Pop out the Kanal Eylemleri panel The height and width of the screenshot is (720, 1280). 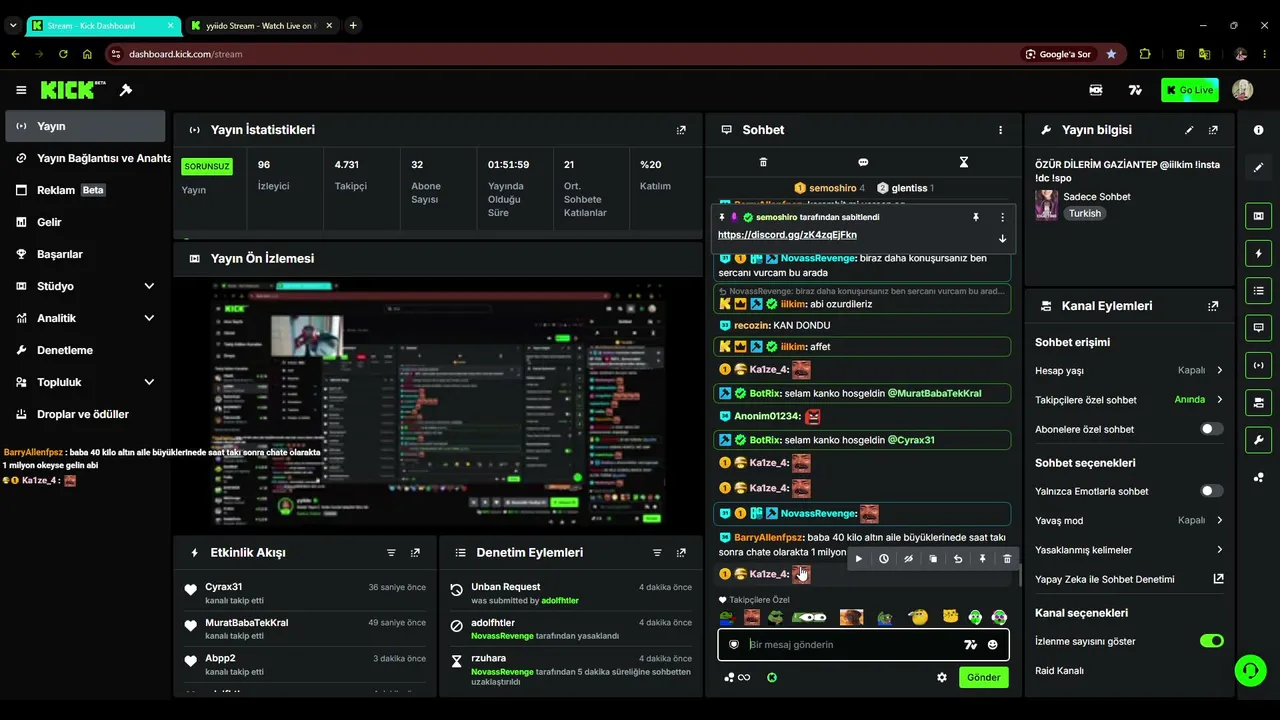(1213, 306)
